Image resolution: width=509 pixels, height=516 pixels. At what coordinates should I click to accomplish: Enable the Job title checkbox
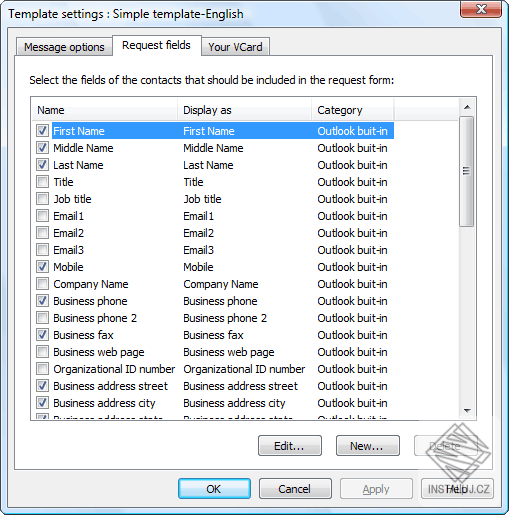pos(42,199)
